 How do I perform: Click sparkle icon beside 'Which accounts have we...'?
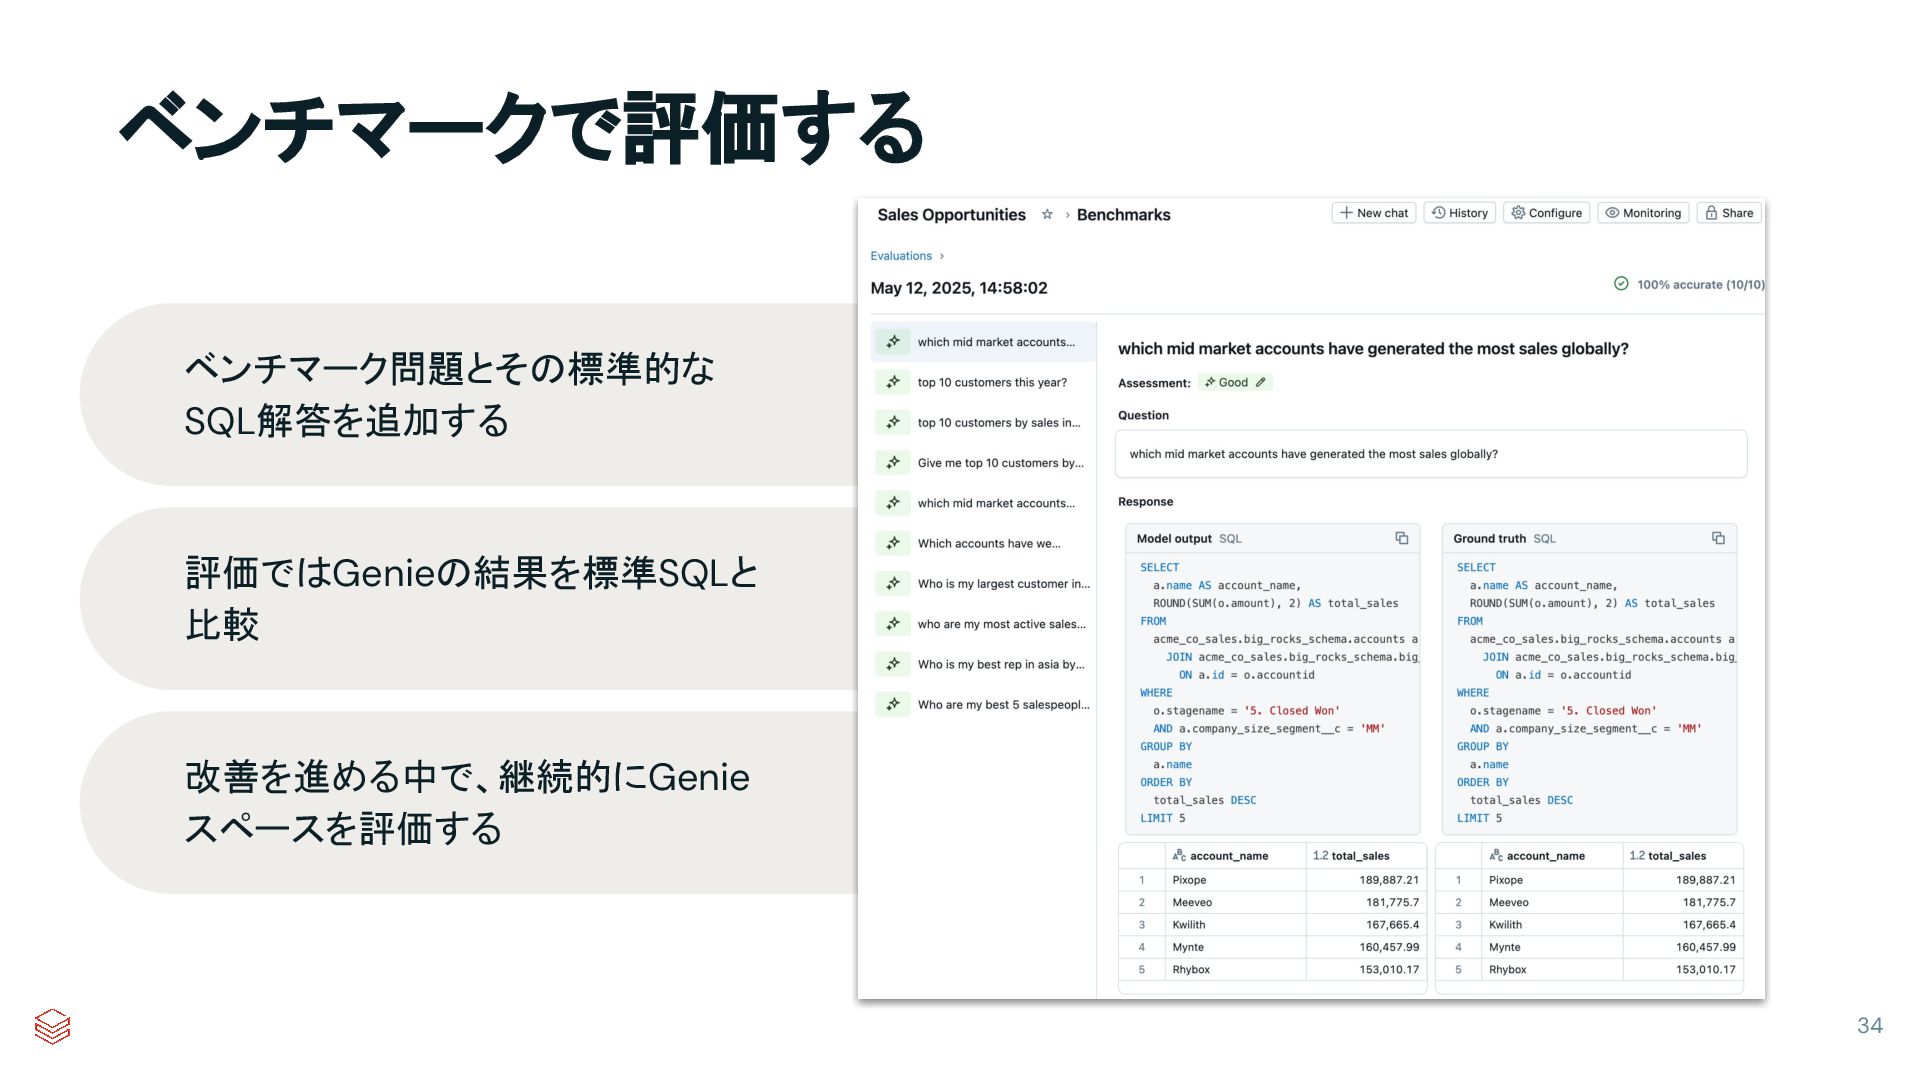coord(893,544)
